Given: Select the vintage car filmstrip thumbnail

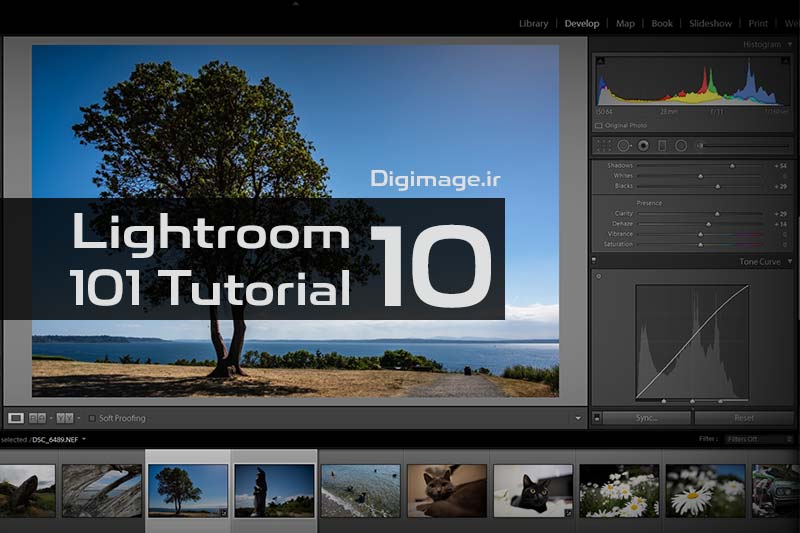Looking at the screenshot, I should click(776, 491).
